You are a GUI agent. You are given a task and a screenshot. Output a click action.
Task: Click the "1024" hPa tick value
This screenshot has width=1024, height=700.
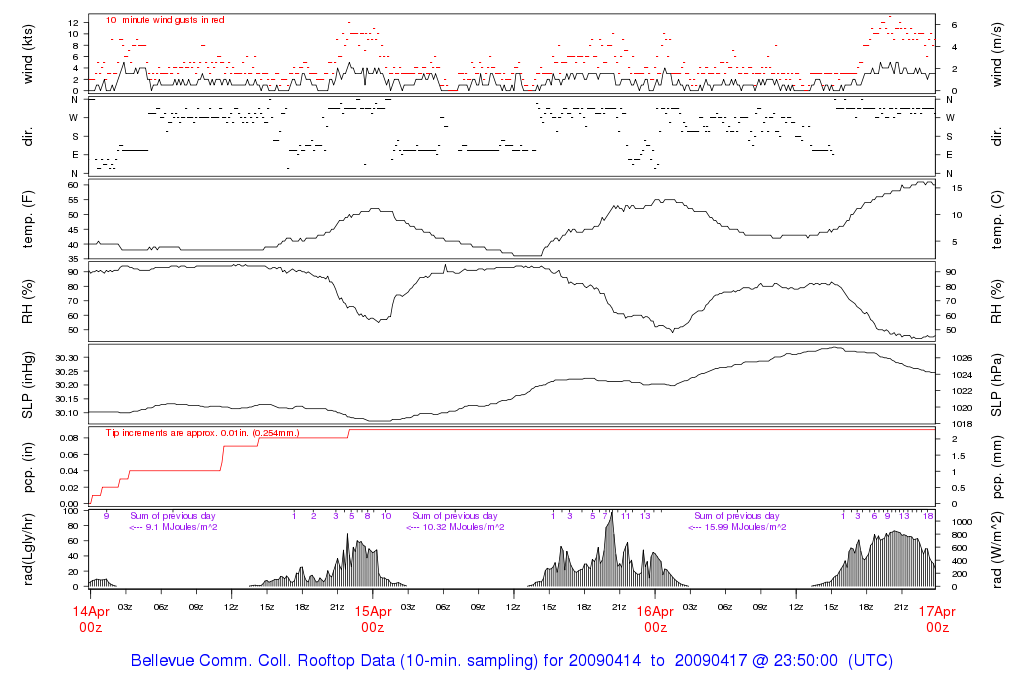coord(962,375)
